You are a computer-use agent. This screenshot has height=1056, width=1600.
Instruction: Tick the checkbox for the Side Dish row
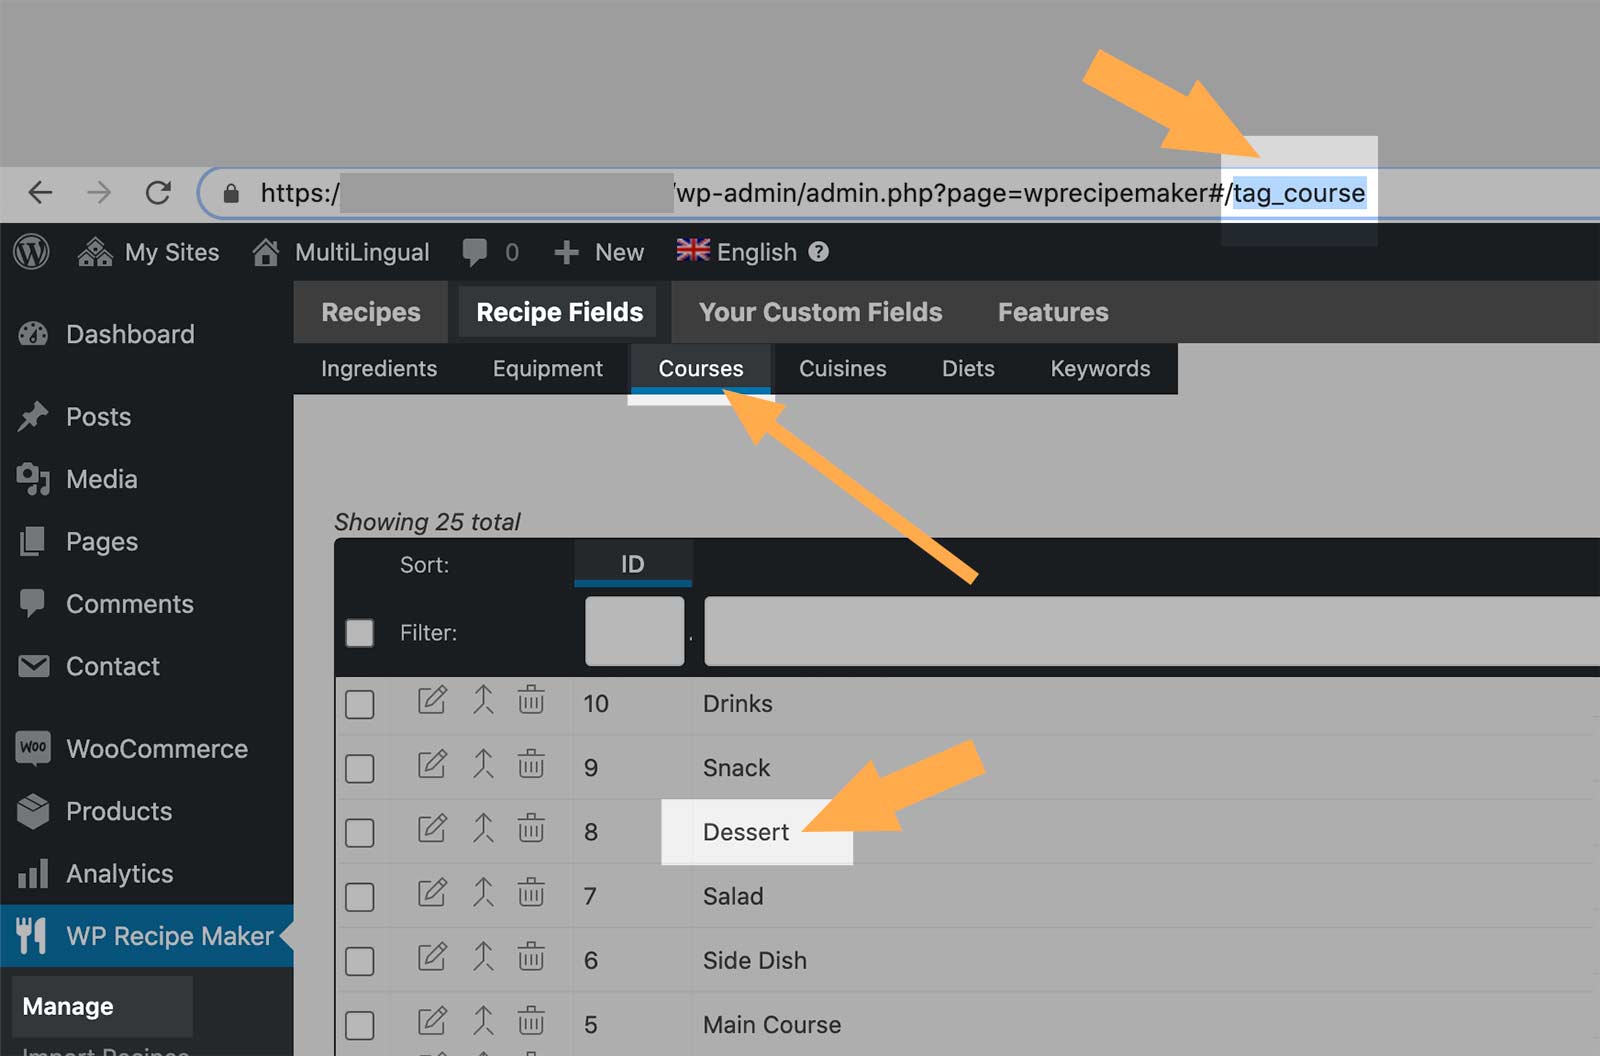tap(359, 959)
